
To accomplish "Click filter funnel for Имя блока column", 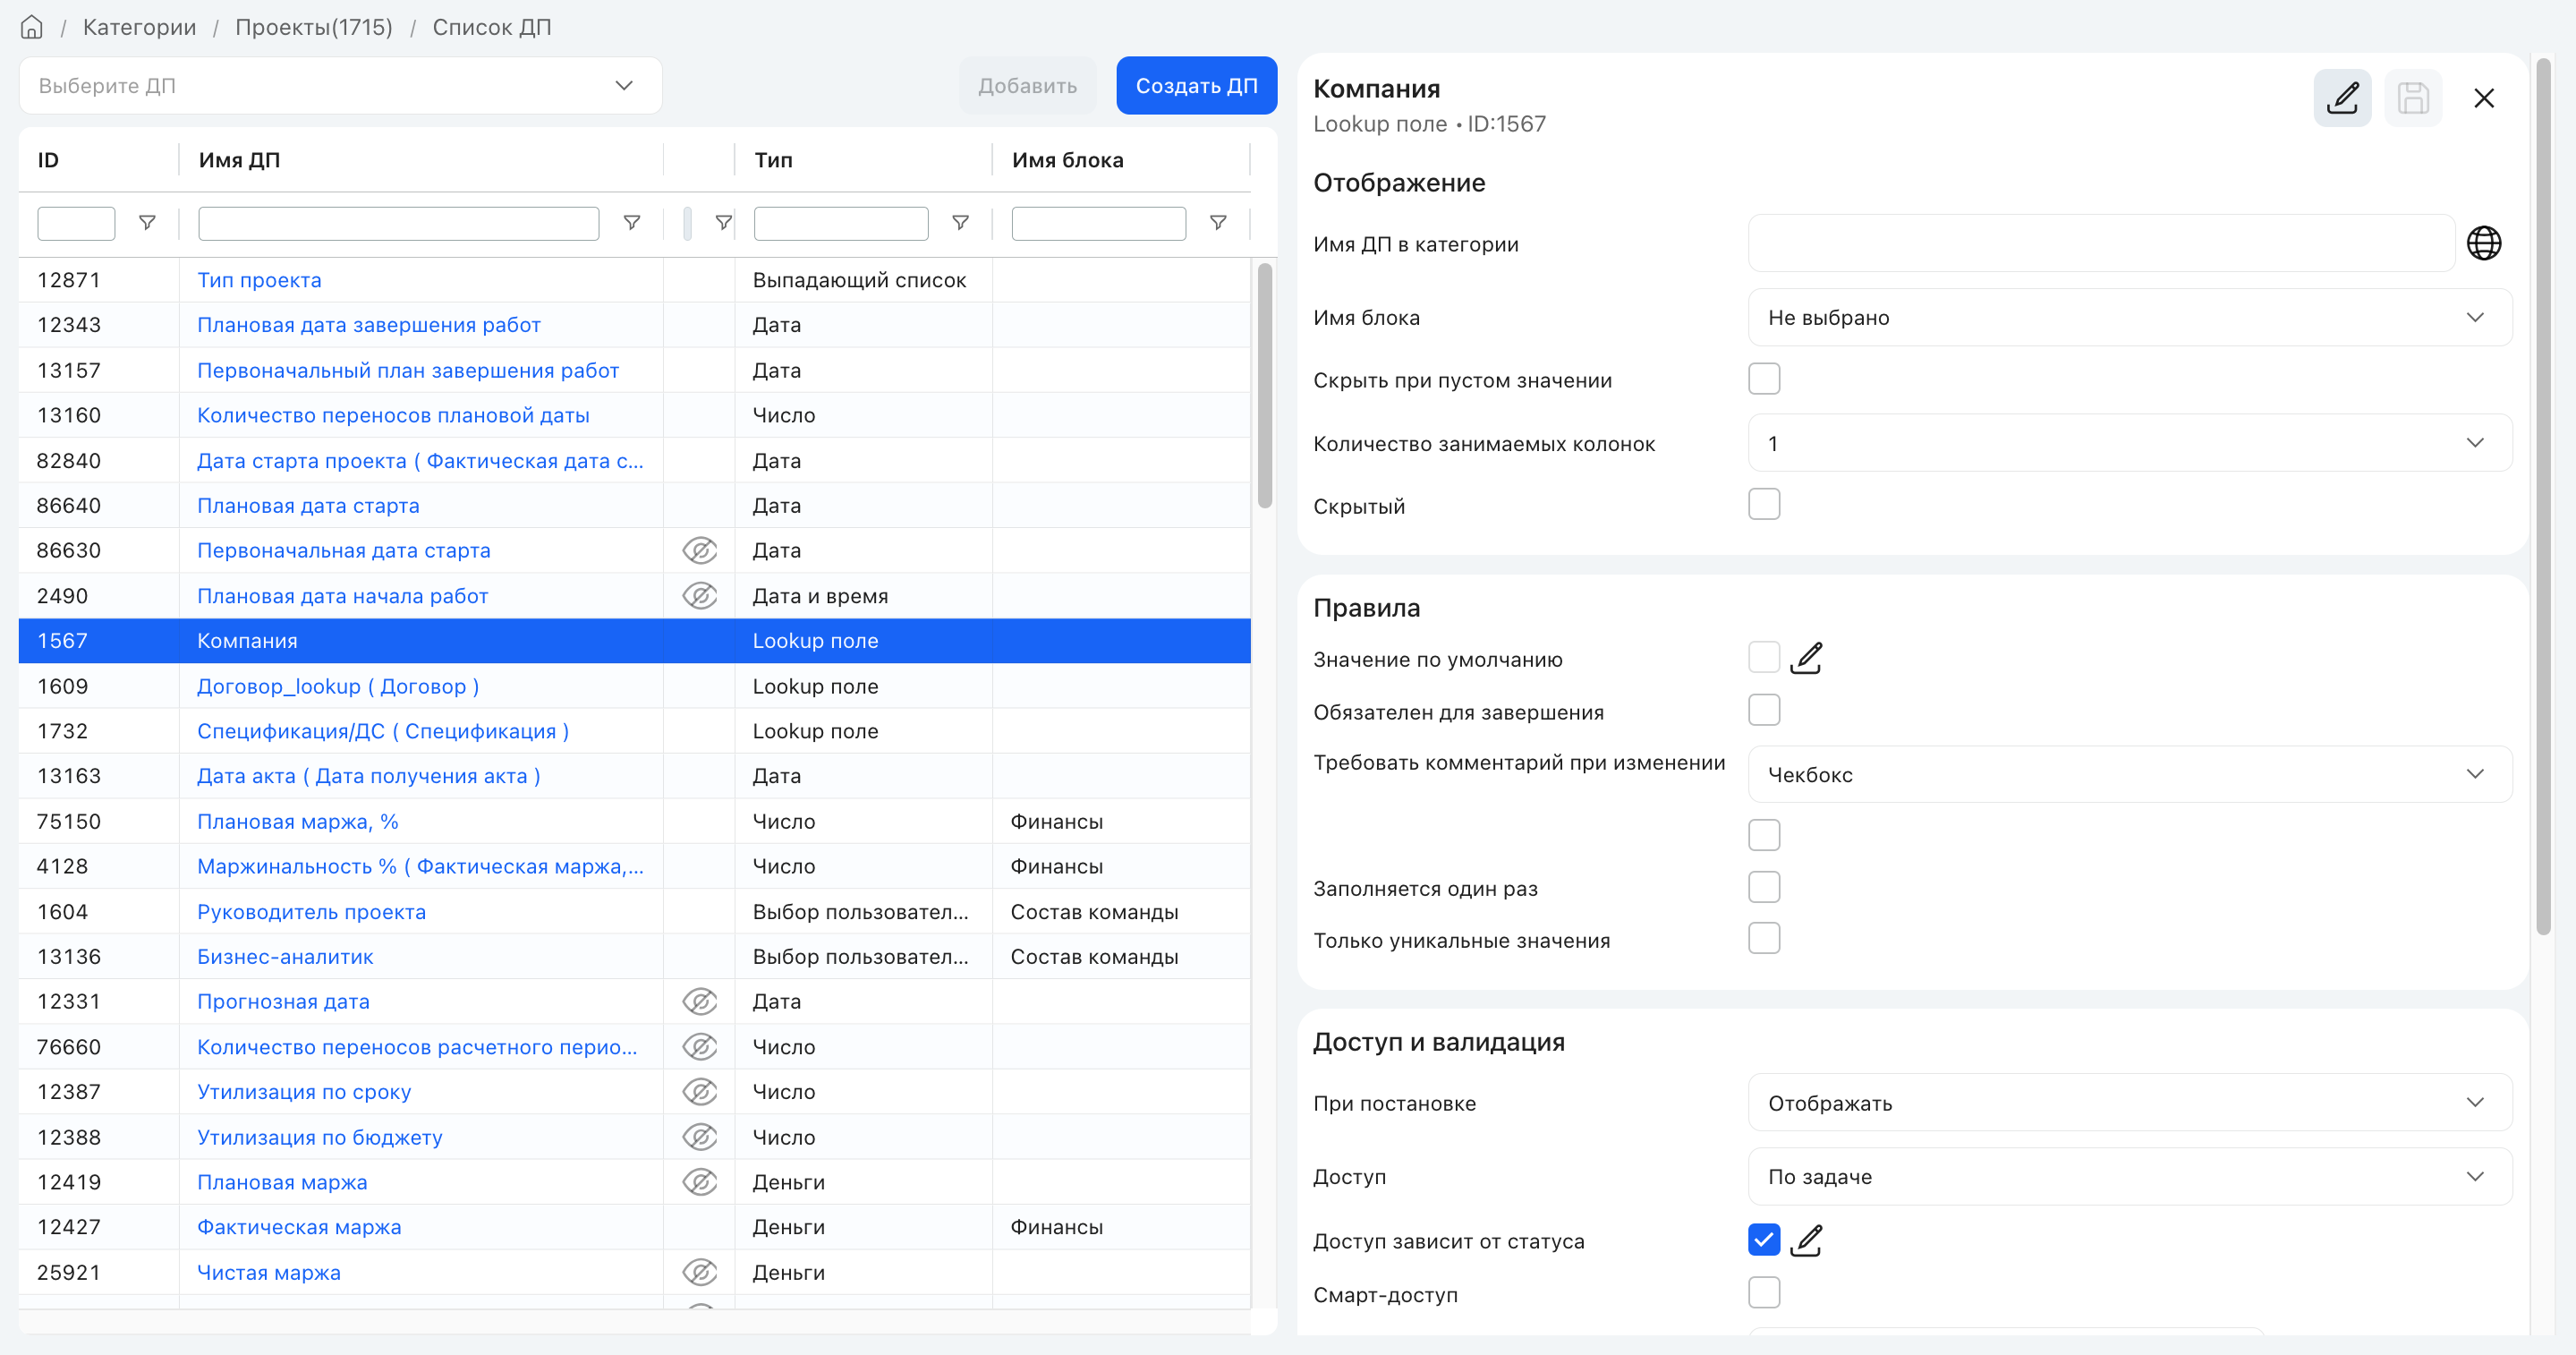I will click(1218, 222).
